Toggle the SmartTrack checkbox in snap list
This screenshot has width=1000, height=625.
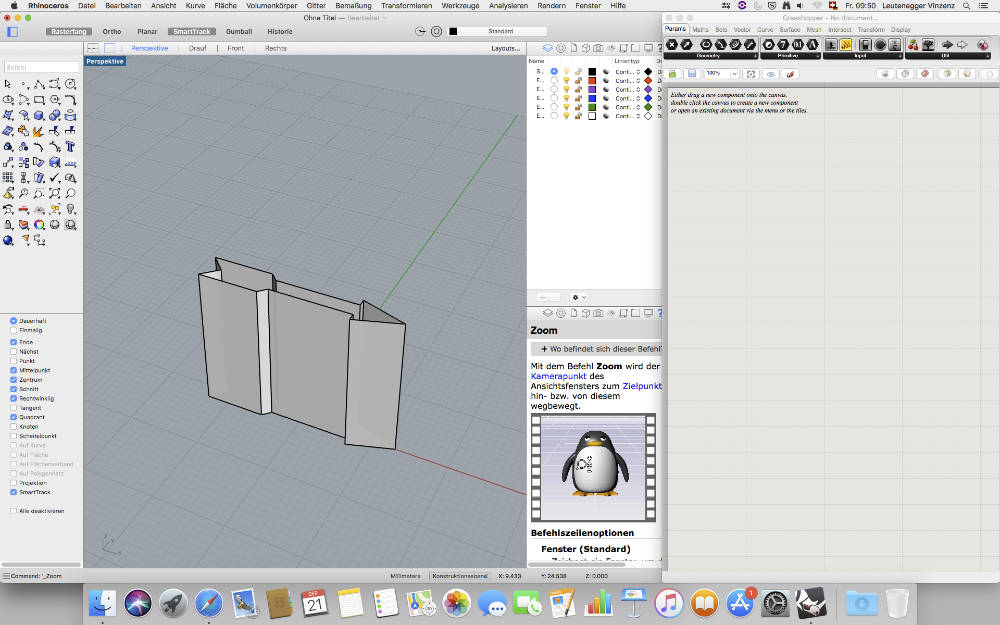[x=13, y=492]
